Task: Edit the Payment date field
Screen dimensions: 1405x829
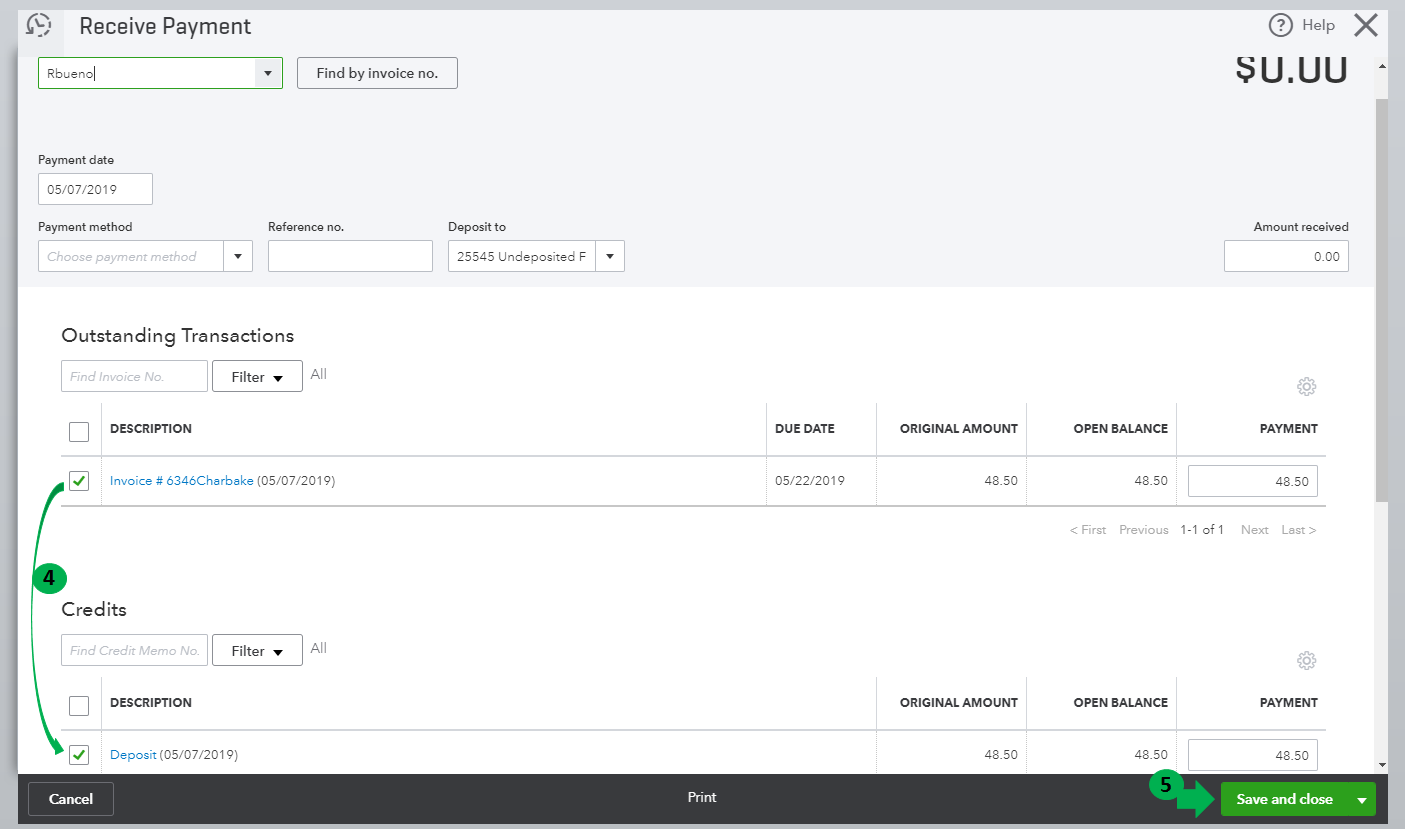Action: point(95,189)
